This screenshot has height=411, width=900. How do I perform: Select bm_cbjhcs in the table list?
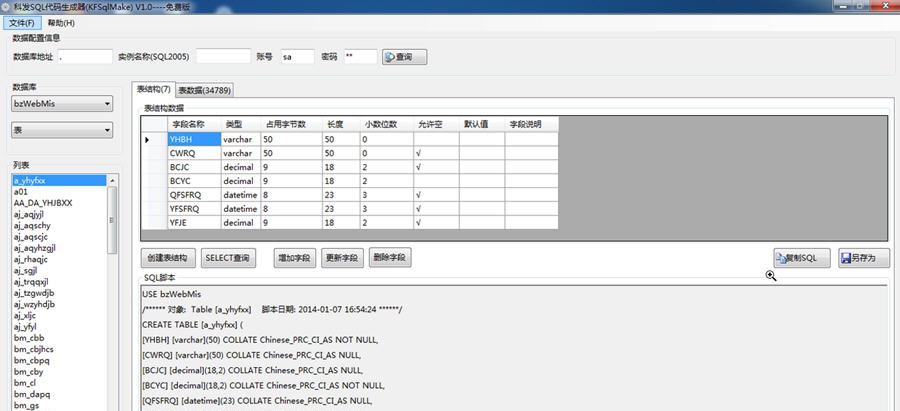pyautogui.click(x=59, y=349)
